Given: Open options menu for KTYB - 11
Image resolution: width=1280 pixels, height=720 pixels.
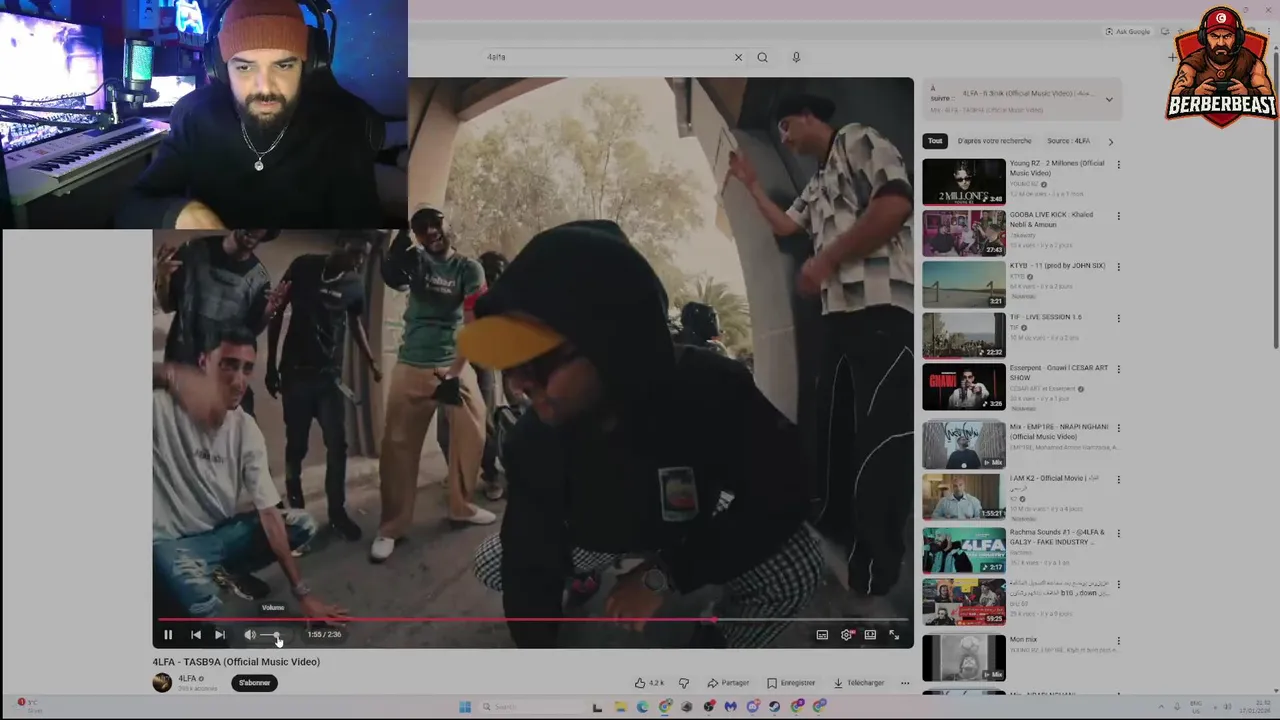Looking at the screenshot, I should (x=1118, y=267).
